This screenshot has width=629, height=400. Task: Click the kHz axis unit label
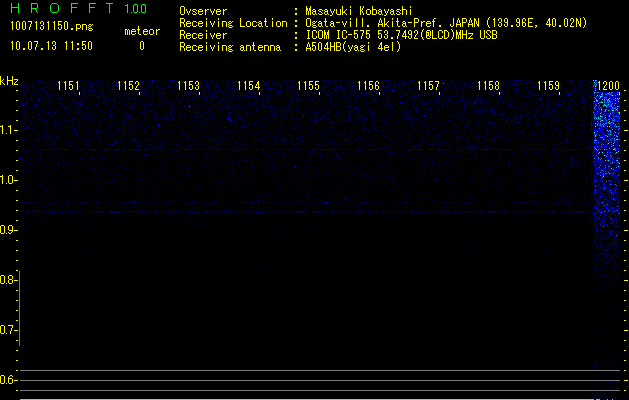point(9,81)
